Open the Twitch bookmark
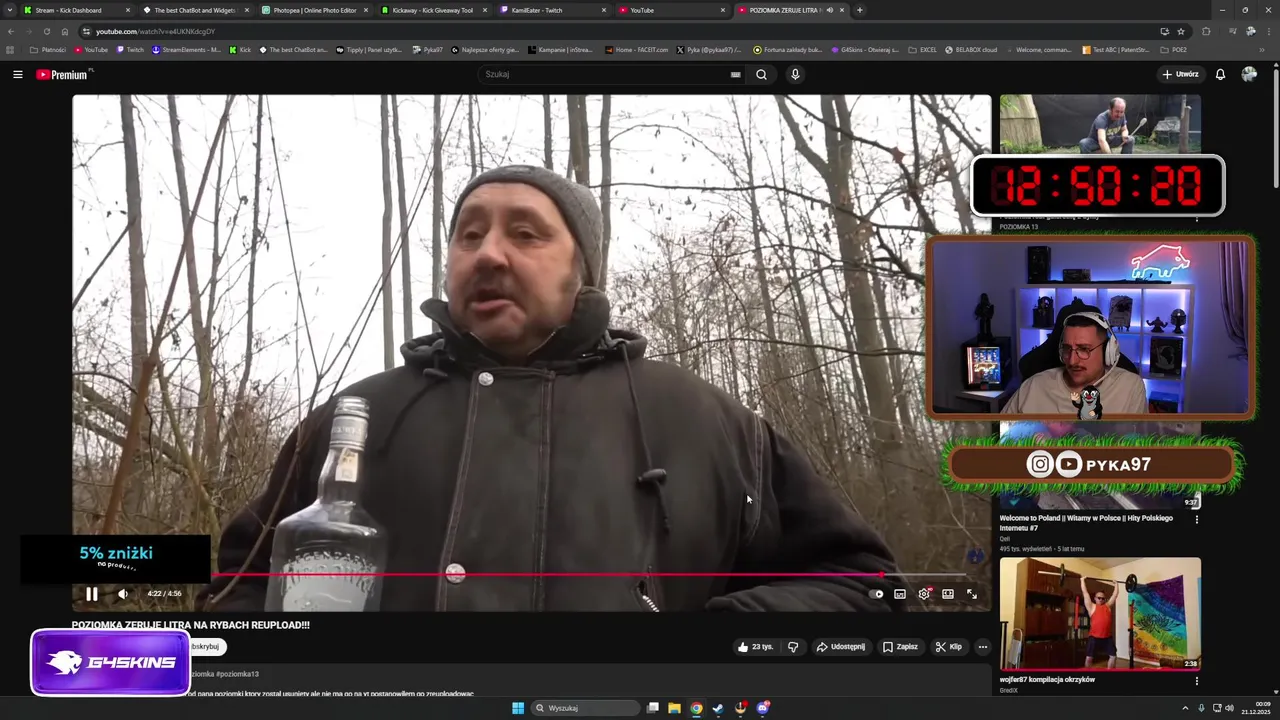Viewport: 1280px width, 720px height. pyautogui.click(x=130, y=49)
